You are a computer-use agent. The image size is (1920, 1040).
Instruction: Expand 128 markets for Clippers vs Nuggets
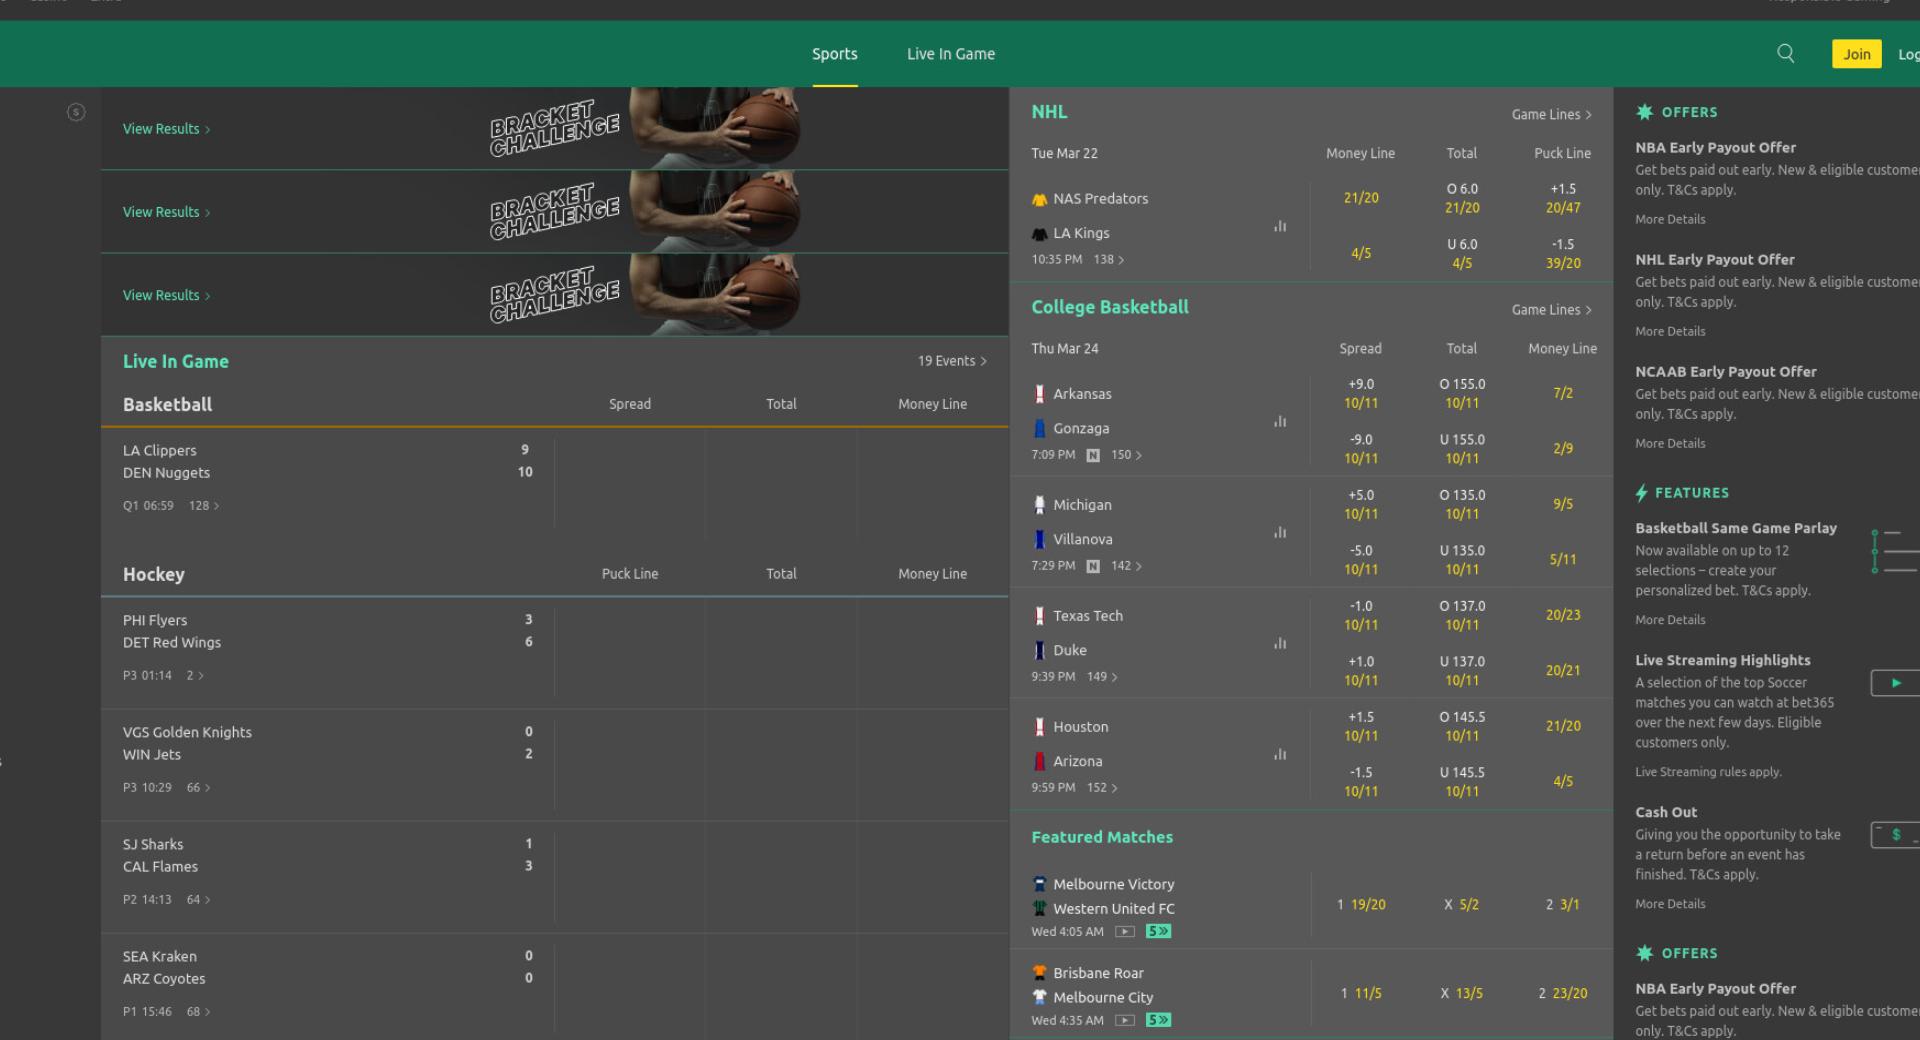point(204,506)
